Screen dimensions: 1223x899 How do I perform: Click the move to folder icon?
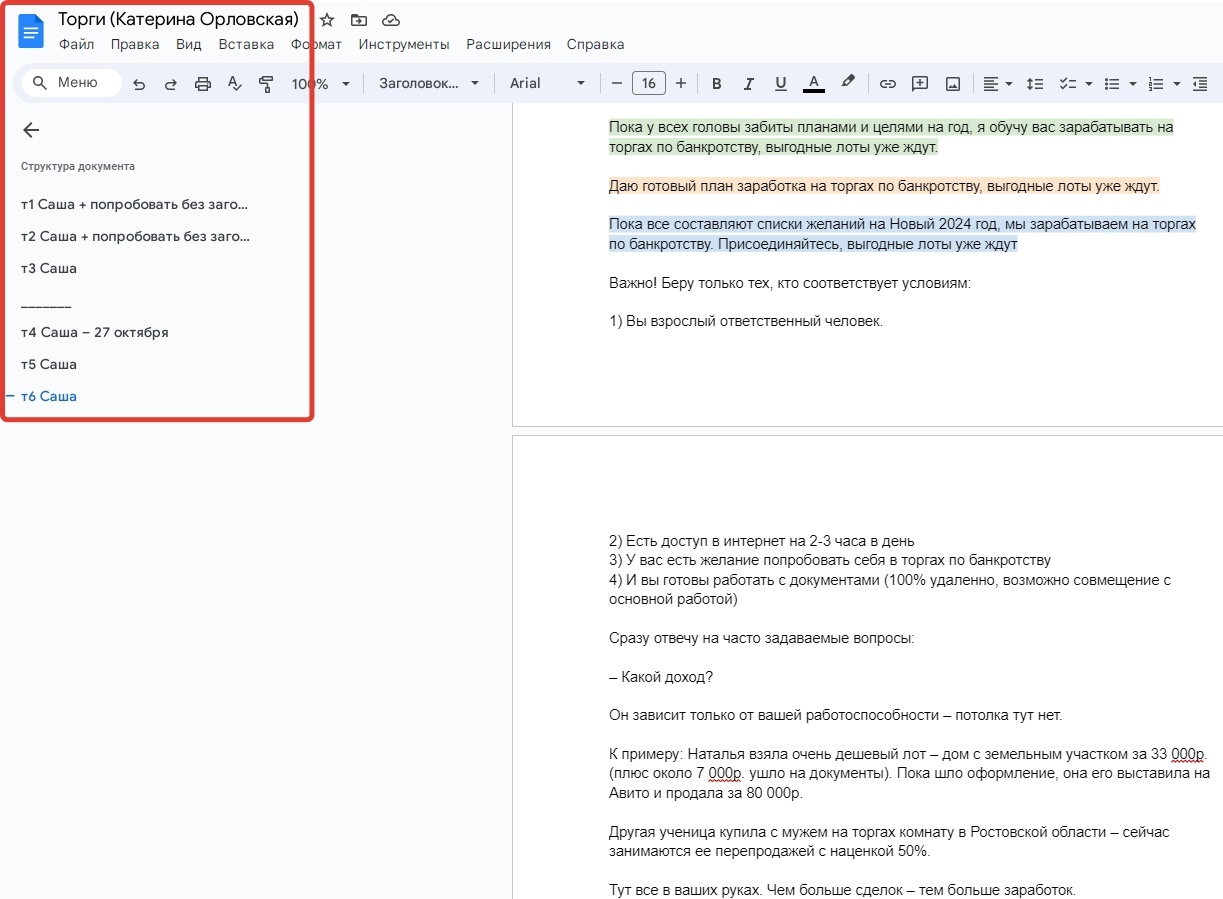359,20
